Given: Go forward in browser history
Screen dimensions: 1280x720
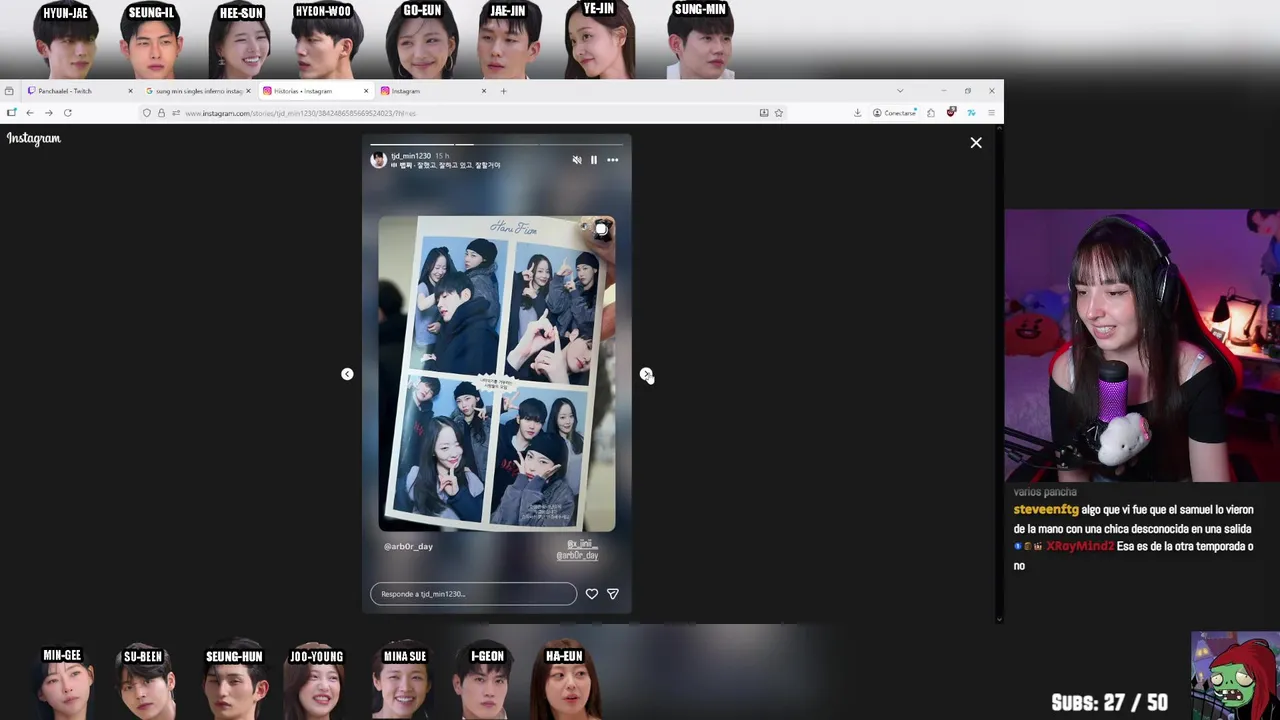Looking at the screenshot, I should click(48, 113).
